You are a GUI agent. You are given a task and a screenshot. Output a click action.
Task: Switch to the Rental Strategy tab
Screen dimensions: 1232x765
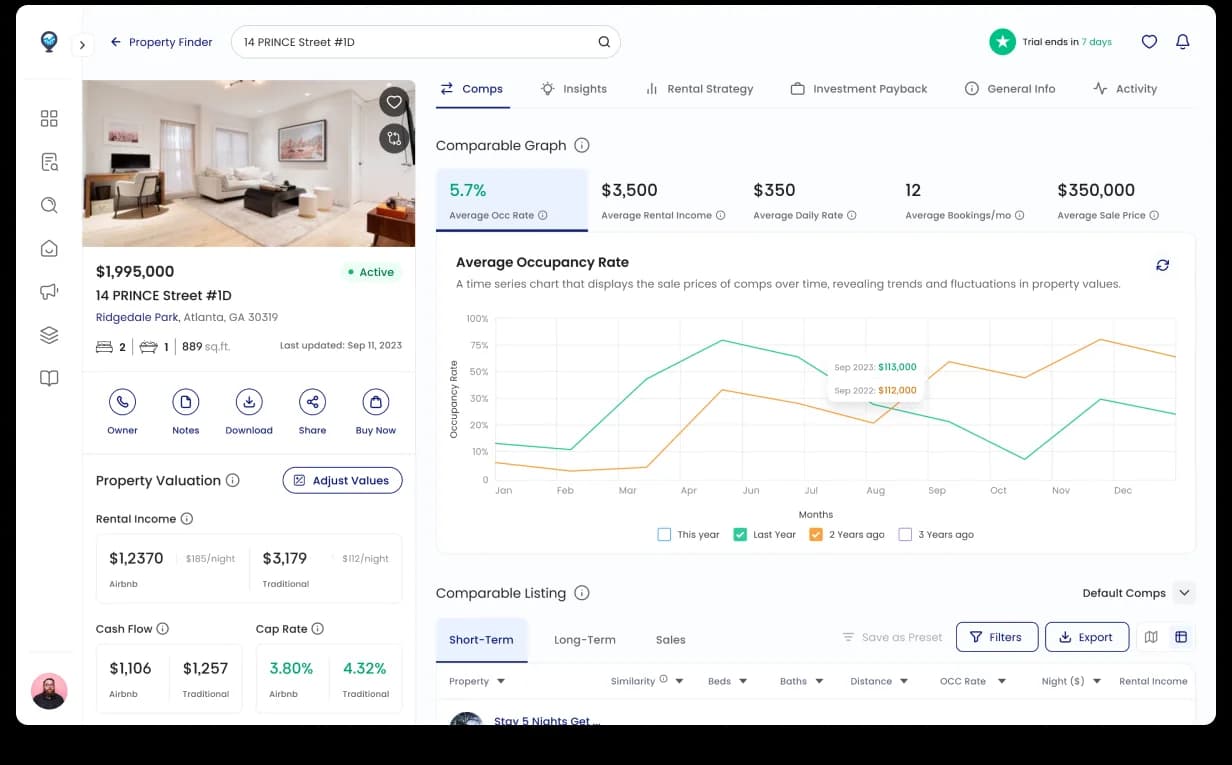click(699, 89)
